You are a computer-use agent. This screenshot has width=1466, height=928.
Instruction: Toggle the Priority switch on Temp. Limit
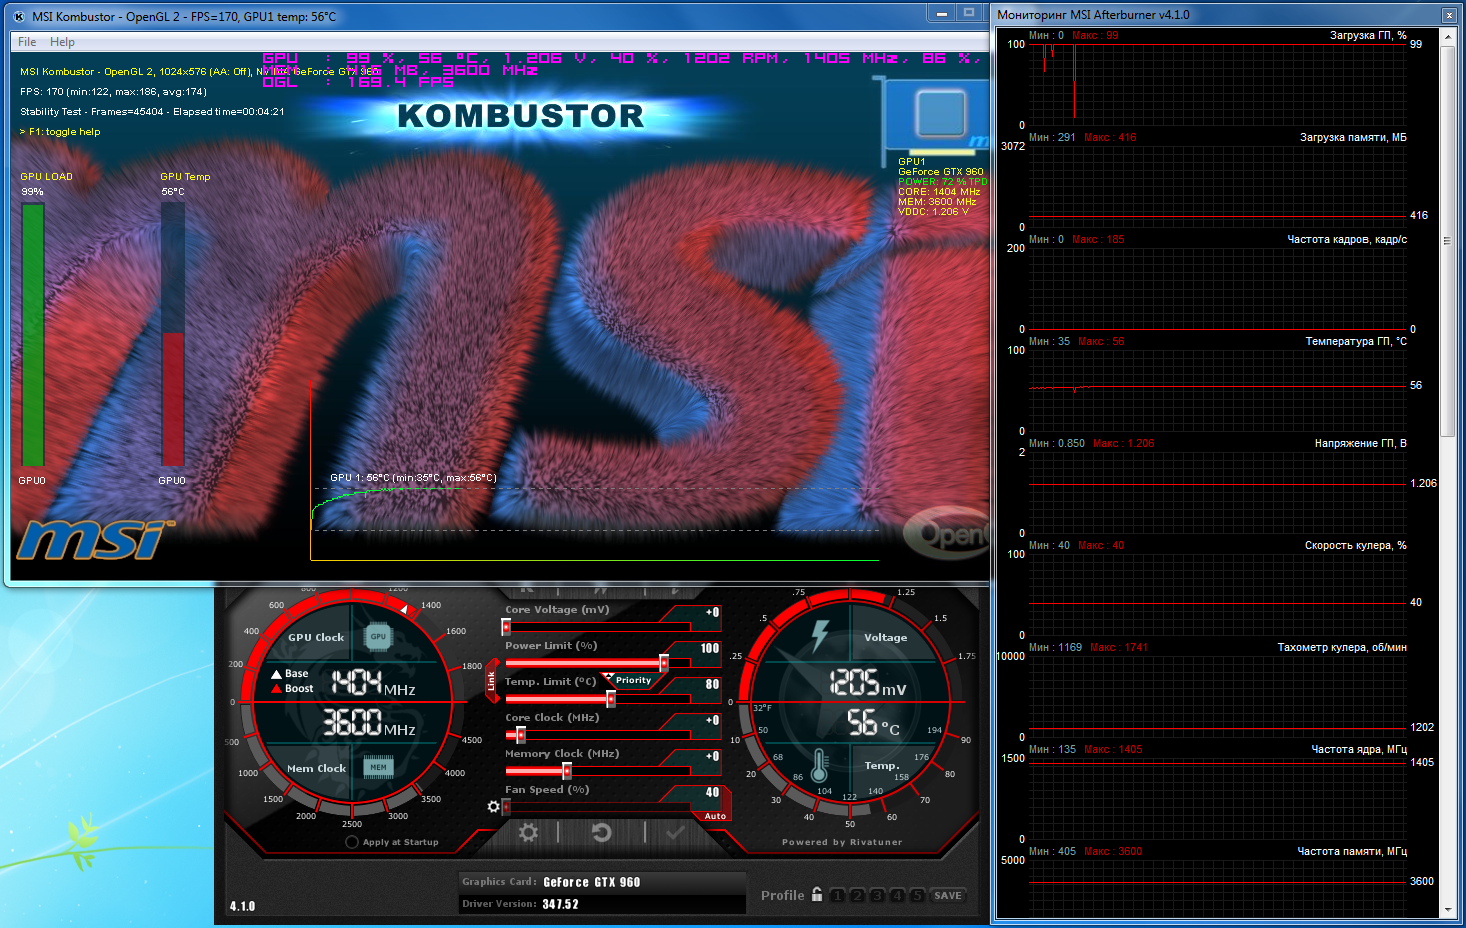tap(633, 680)
